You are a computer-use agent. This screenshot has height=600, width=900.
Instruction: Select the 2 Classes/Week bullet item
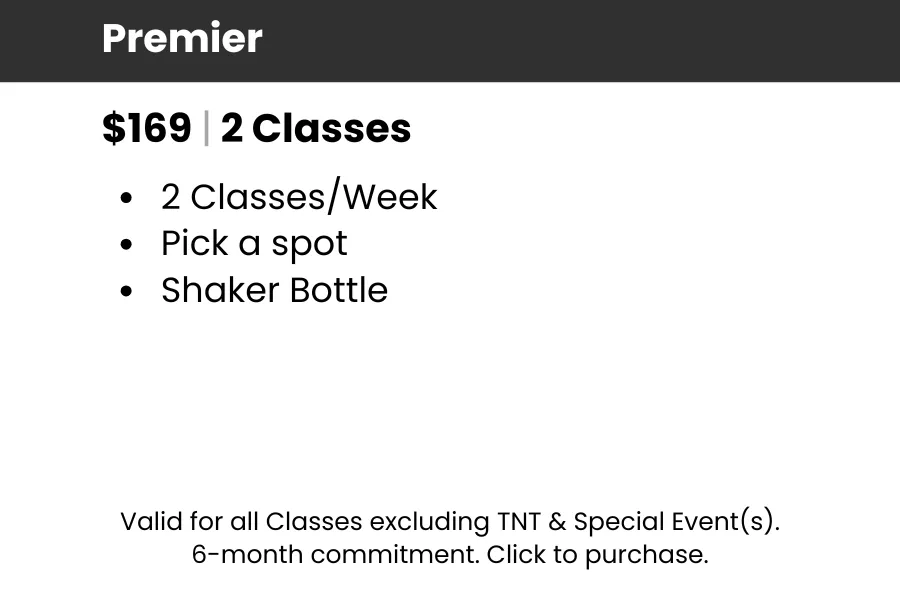coord(298,197)
